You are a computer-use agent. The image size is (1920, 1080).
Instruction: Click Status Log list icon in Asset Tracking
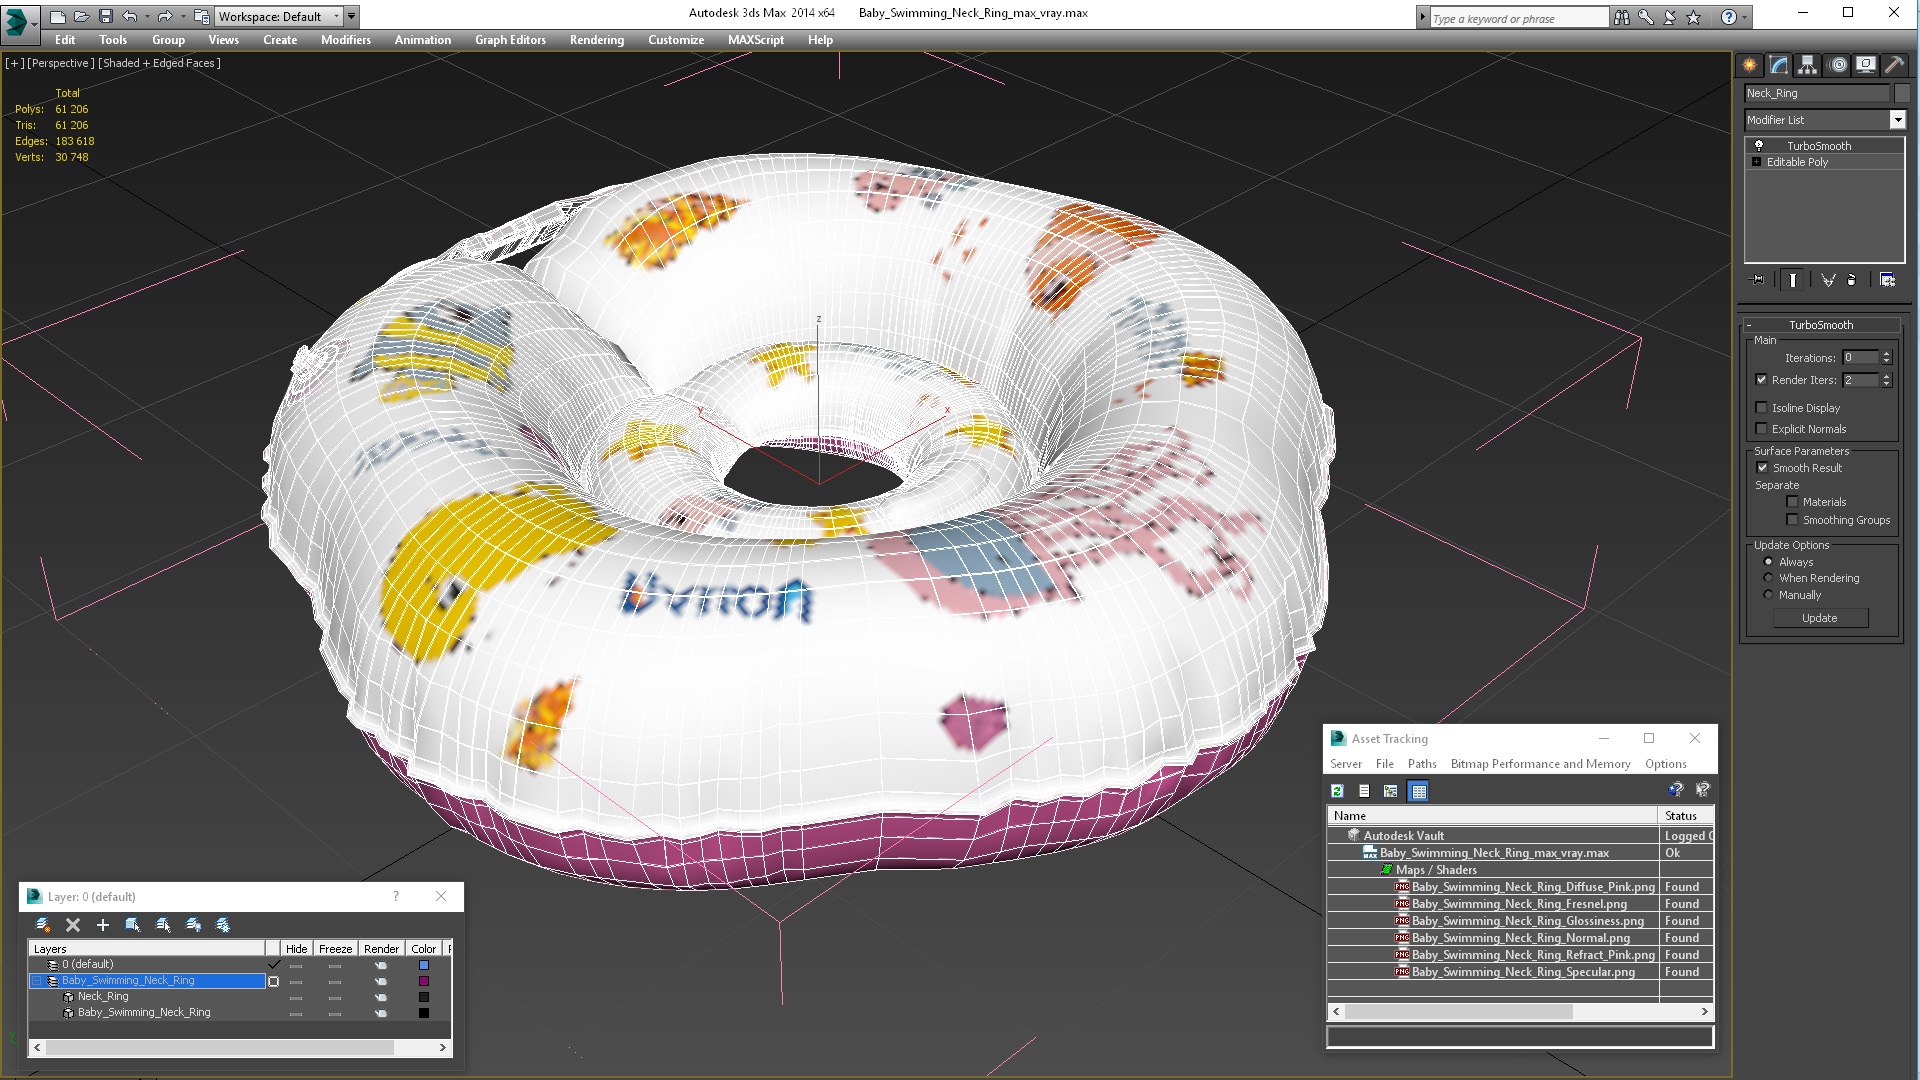[1364, 791]
